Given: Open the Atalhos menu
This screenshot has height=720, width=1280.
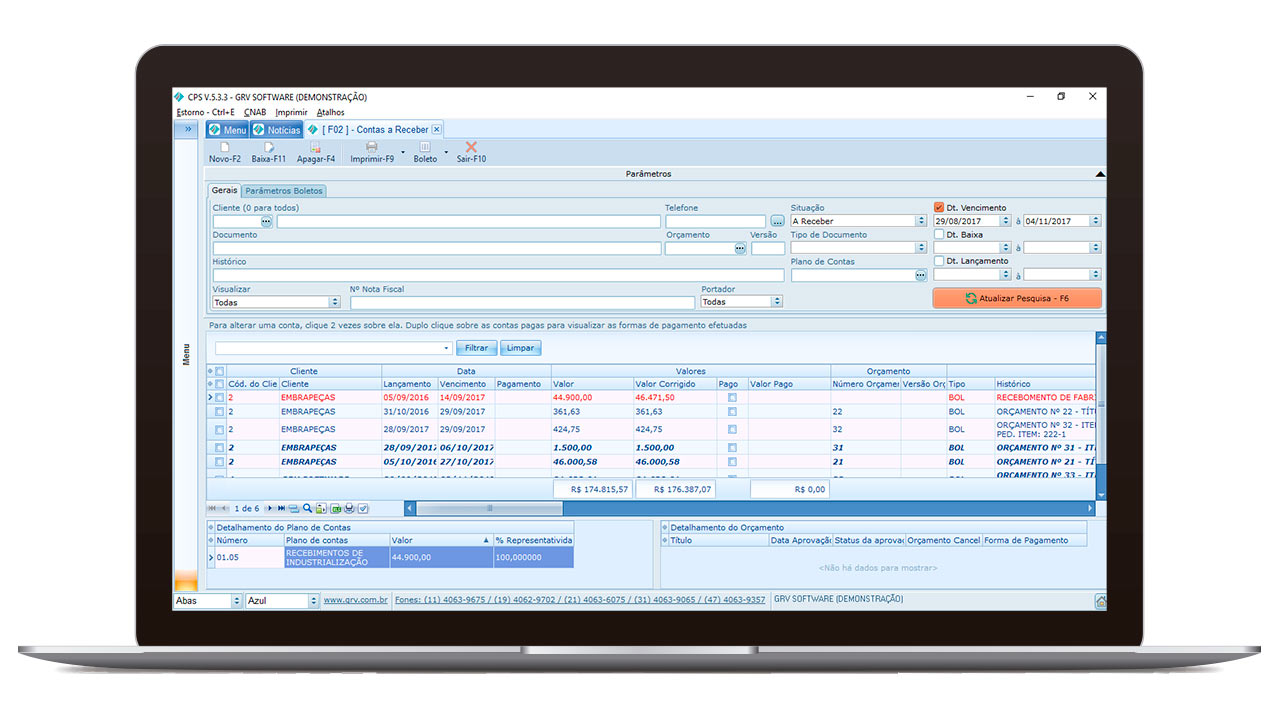Looking at the screenshot, I should 330,112.
